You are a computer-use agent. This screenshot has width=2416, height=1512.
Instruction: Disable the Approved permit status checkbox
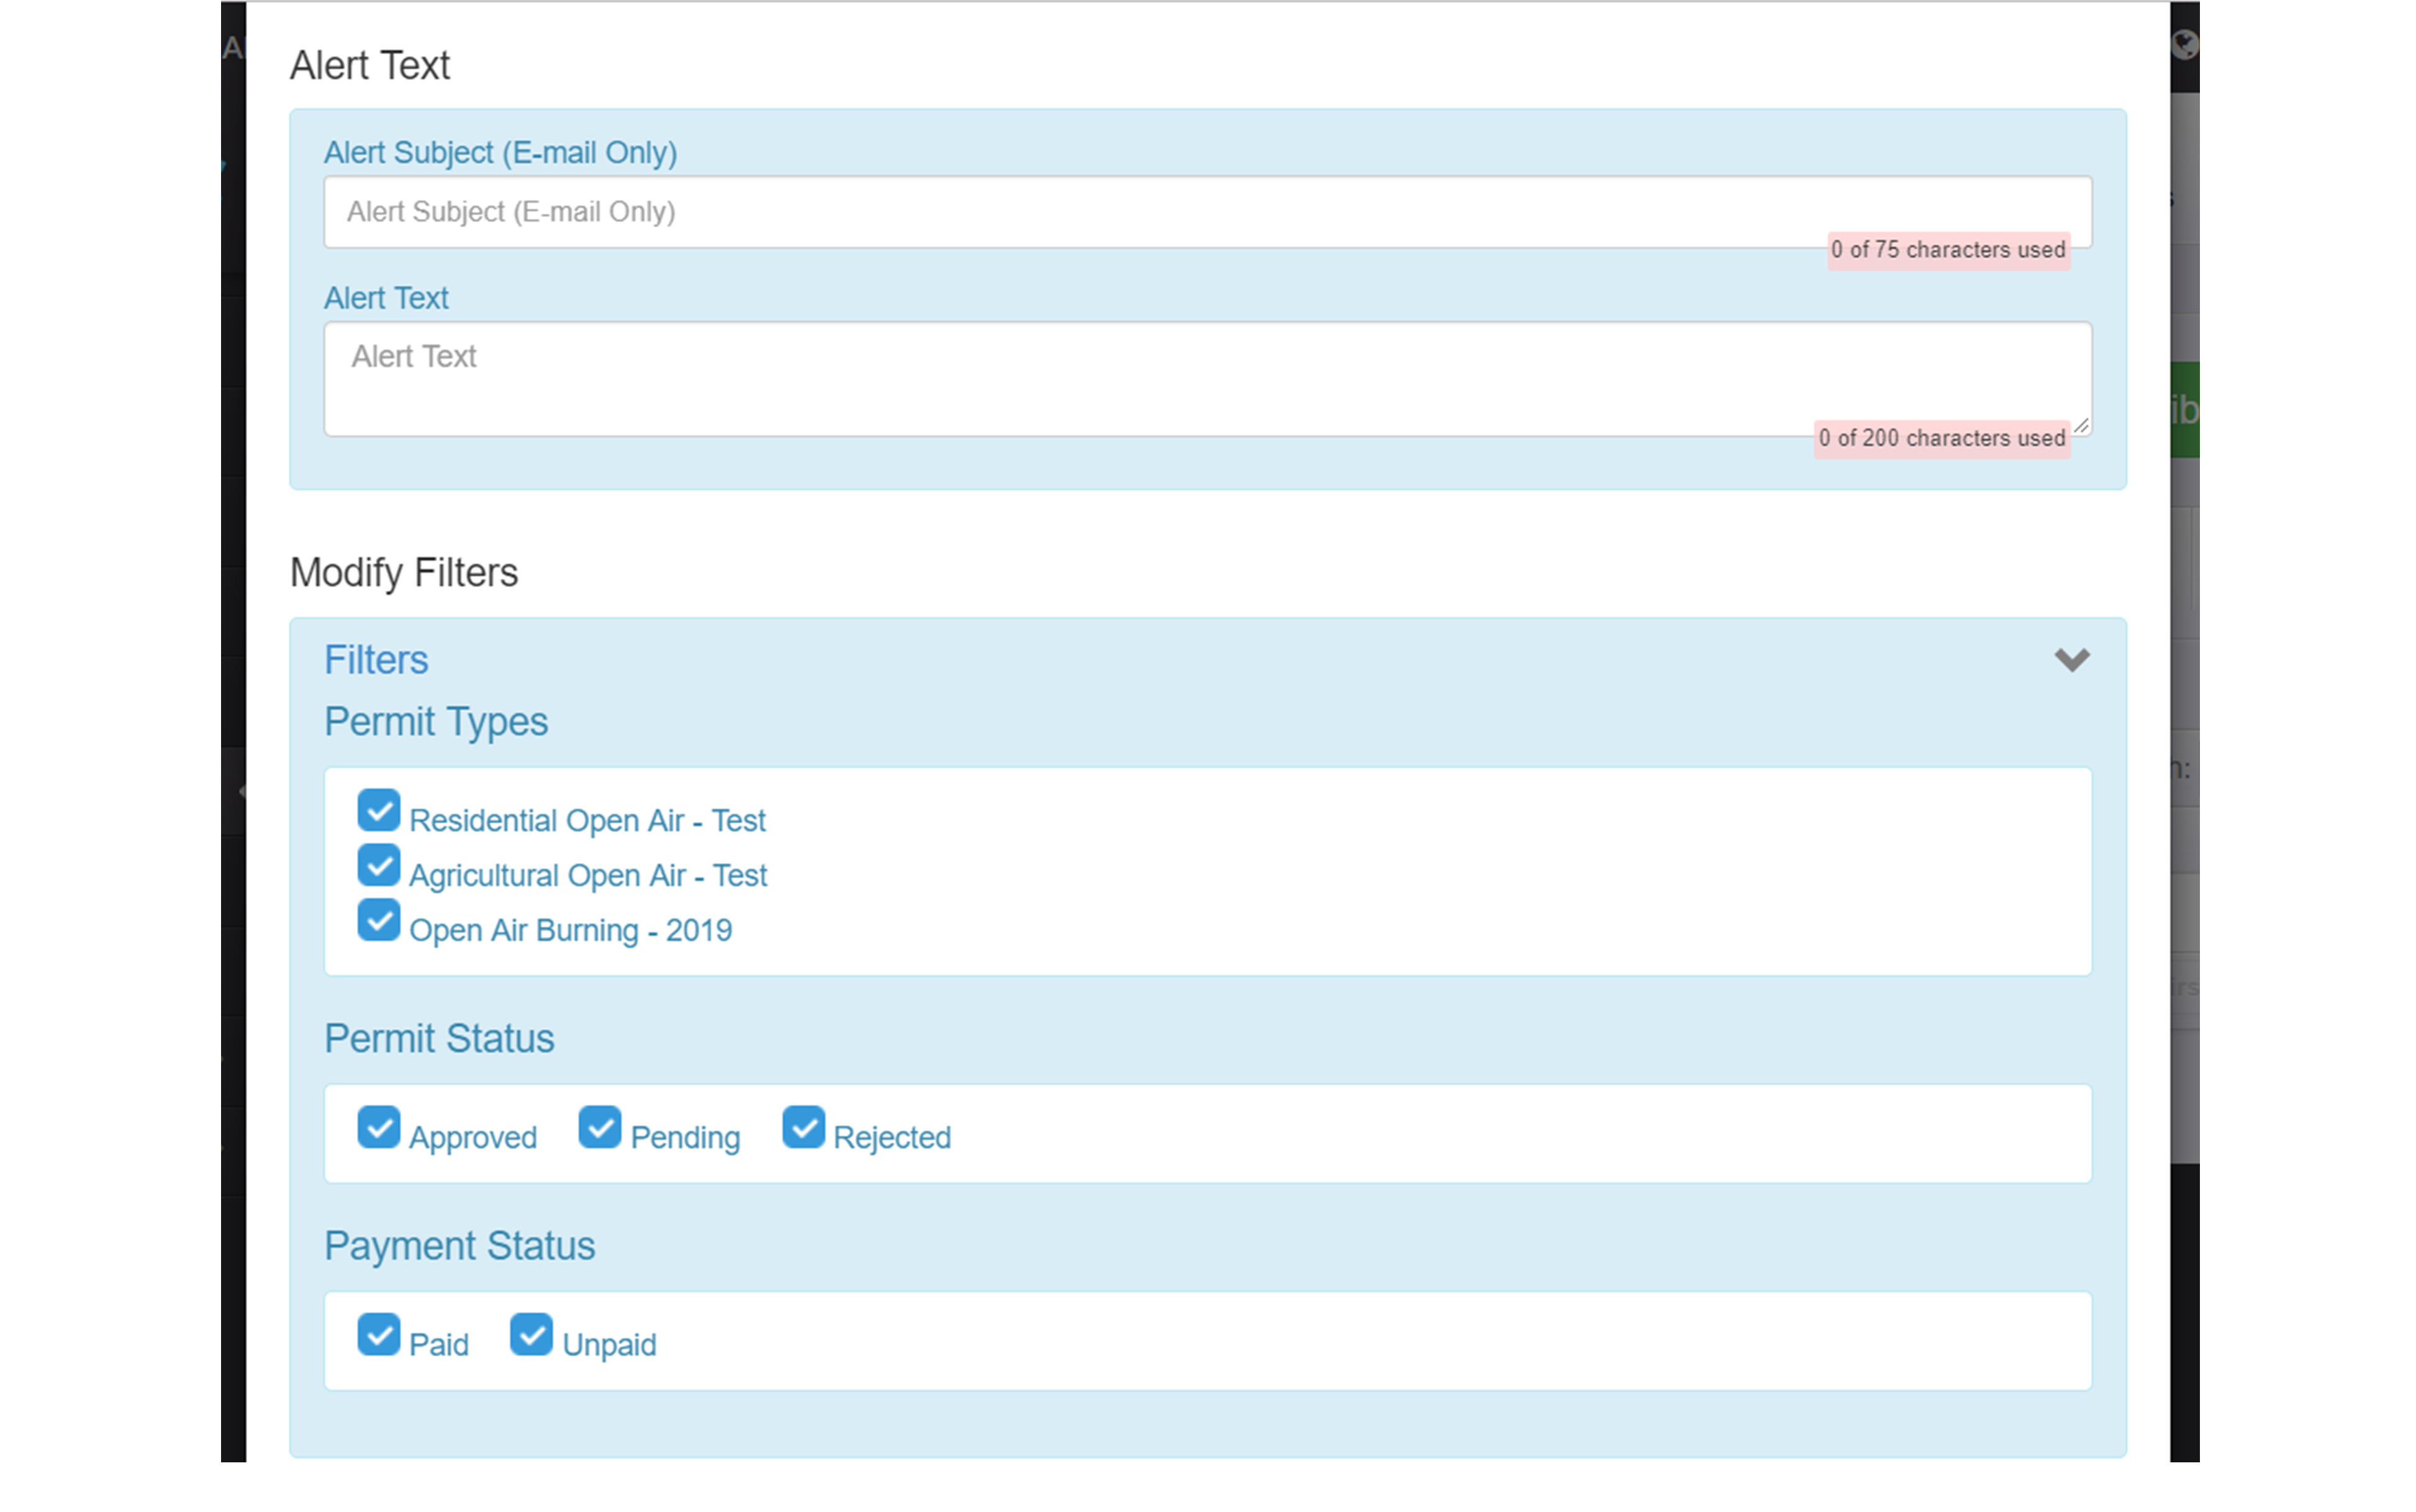[x=379, y=1127]
